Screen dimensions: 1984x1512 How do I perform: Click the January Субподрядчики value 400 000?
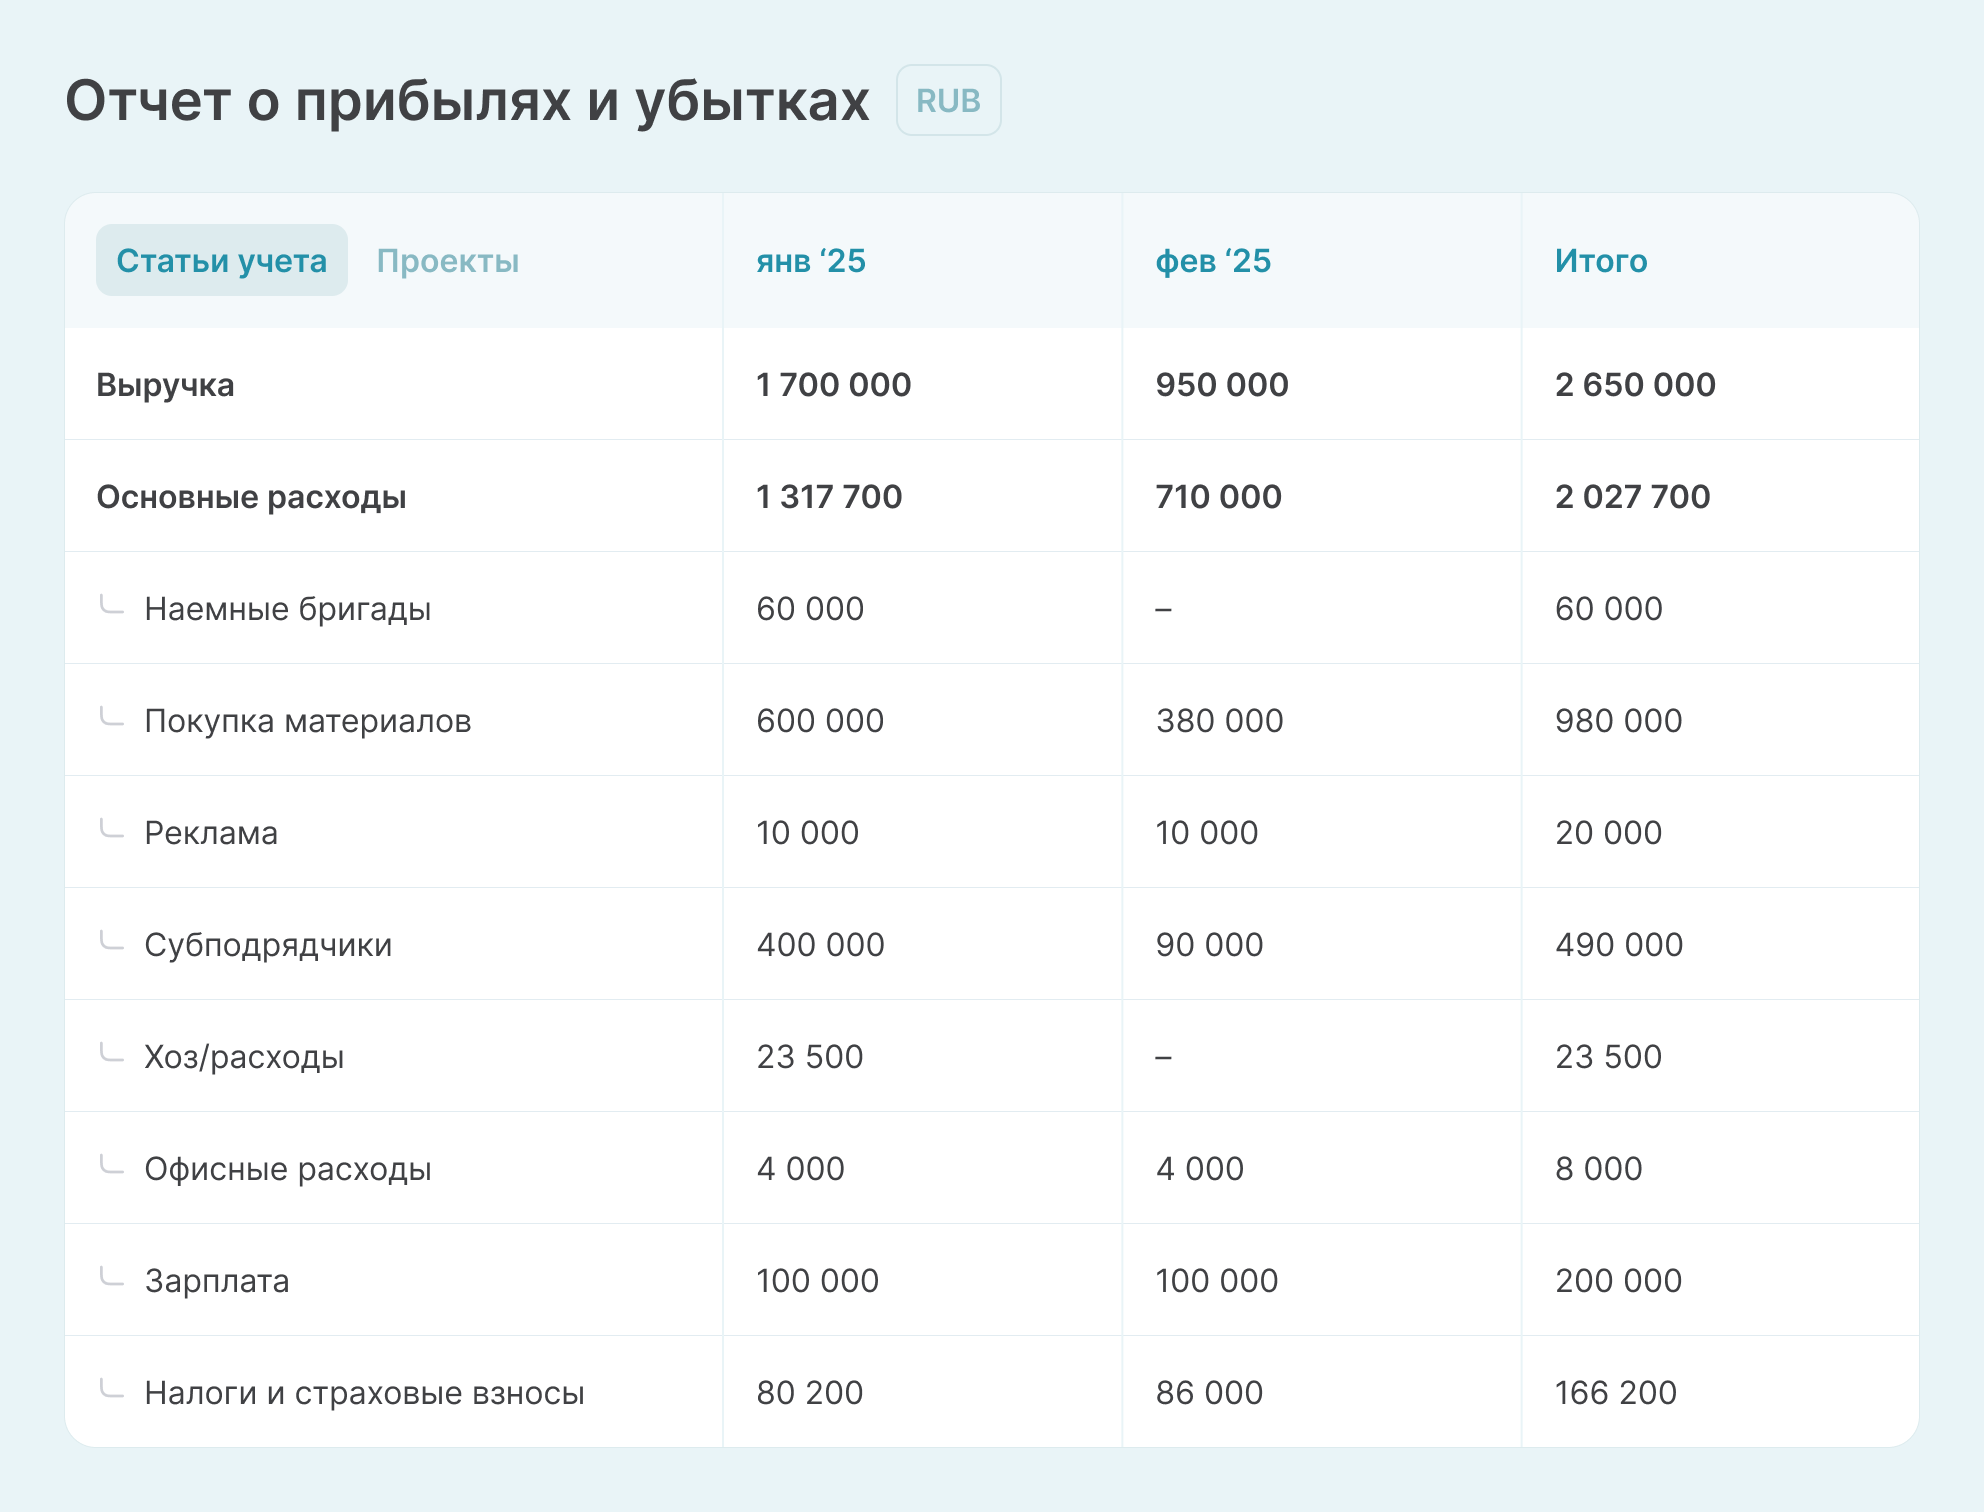820,945
